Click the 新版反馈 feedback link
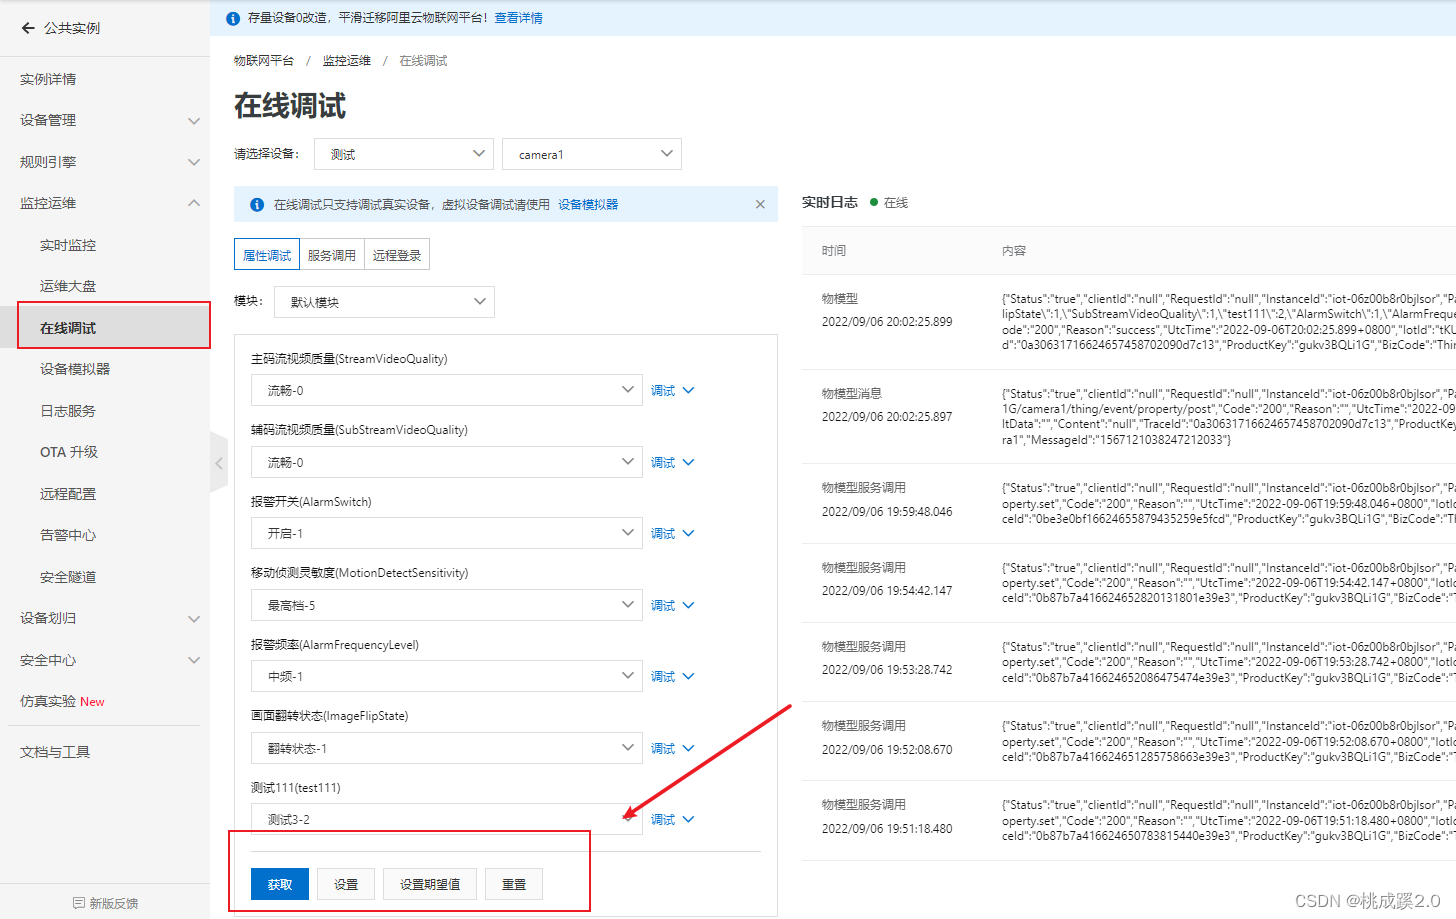Image resolution: width=1456 pixels, height=919 pixels. pos(114,903)
